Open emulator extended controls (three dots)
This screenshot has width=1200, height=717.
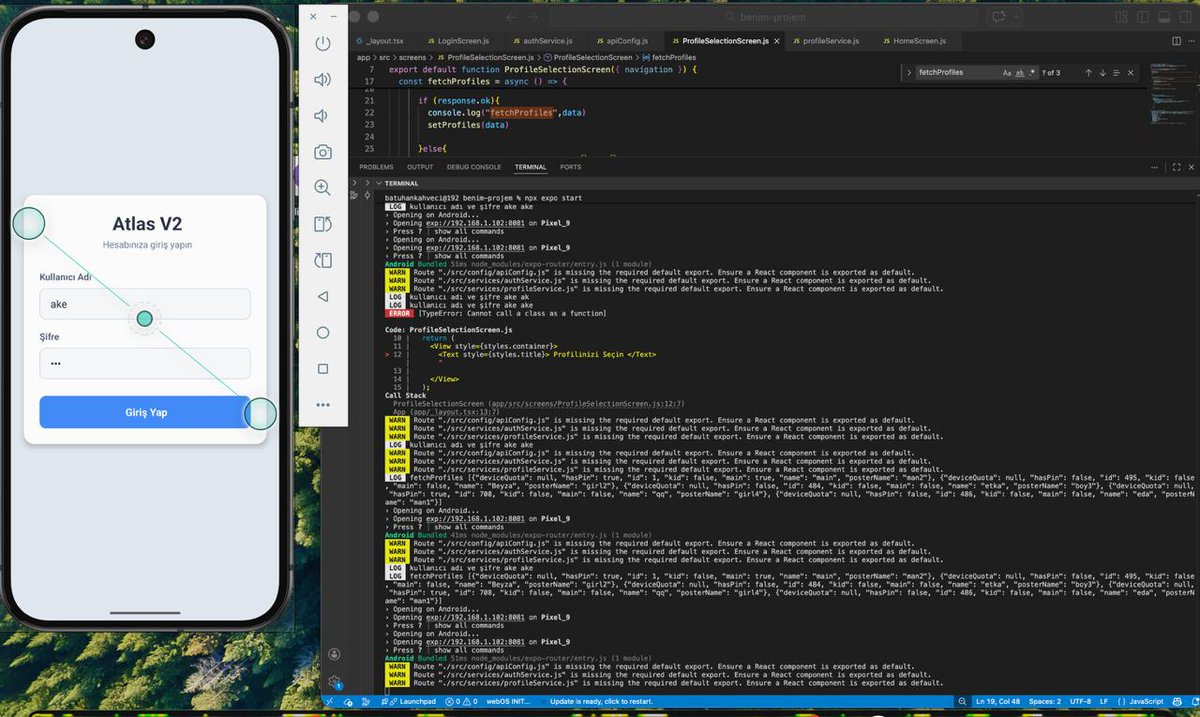[x=322, y=404]
